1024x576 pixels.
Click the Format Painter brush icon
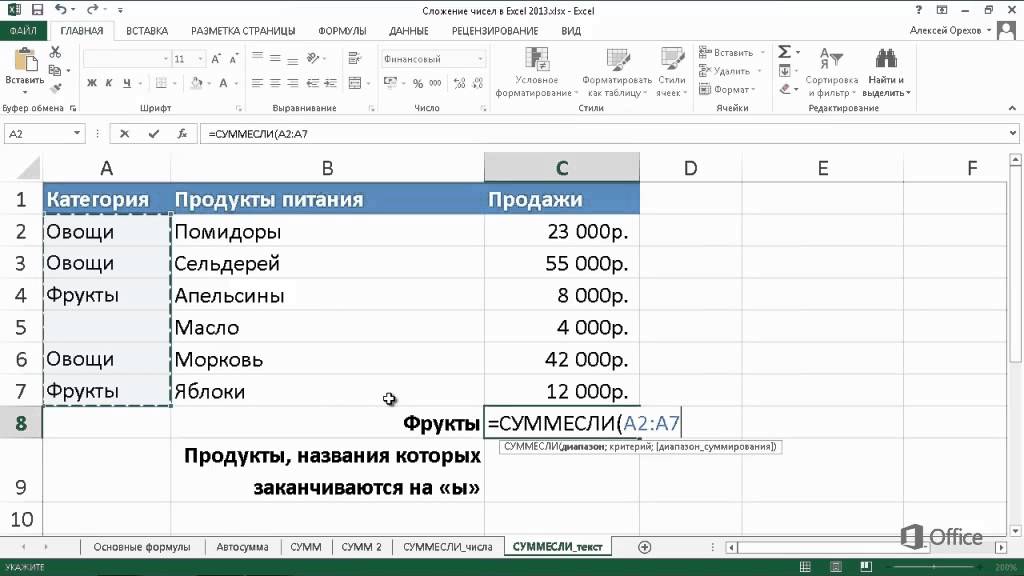point(56,88)
